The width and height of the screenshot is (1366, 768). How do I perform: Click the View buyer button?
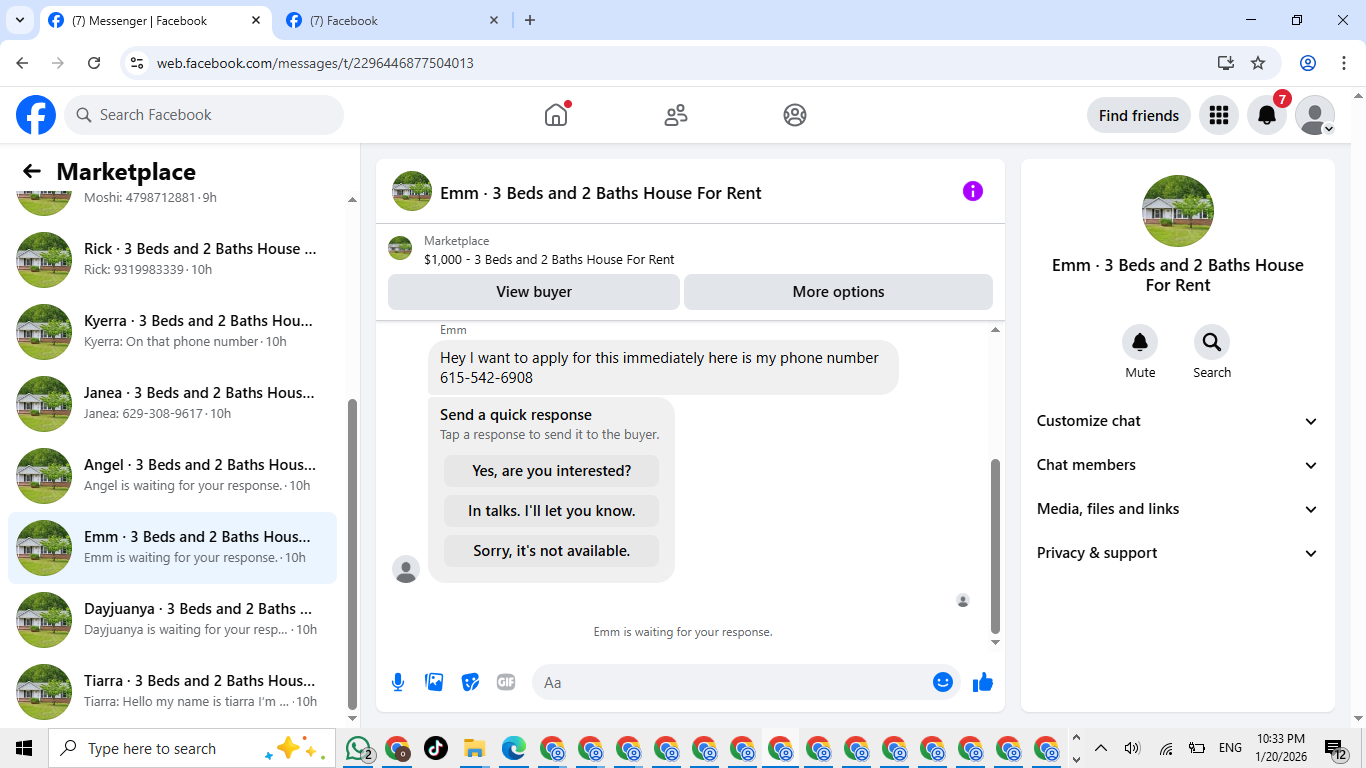(x=534, y=292)
